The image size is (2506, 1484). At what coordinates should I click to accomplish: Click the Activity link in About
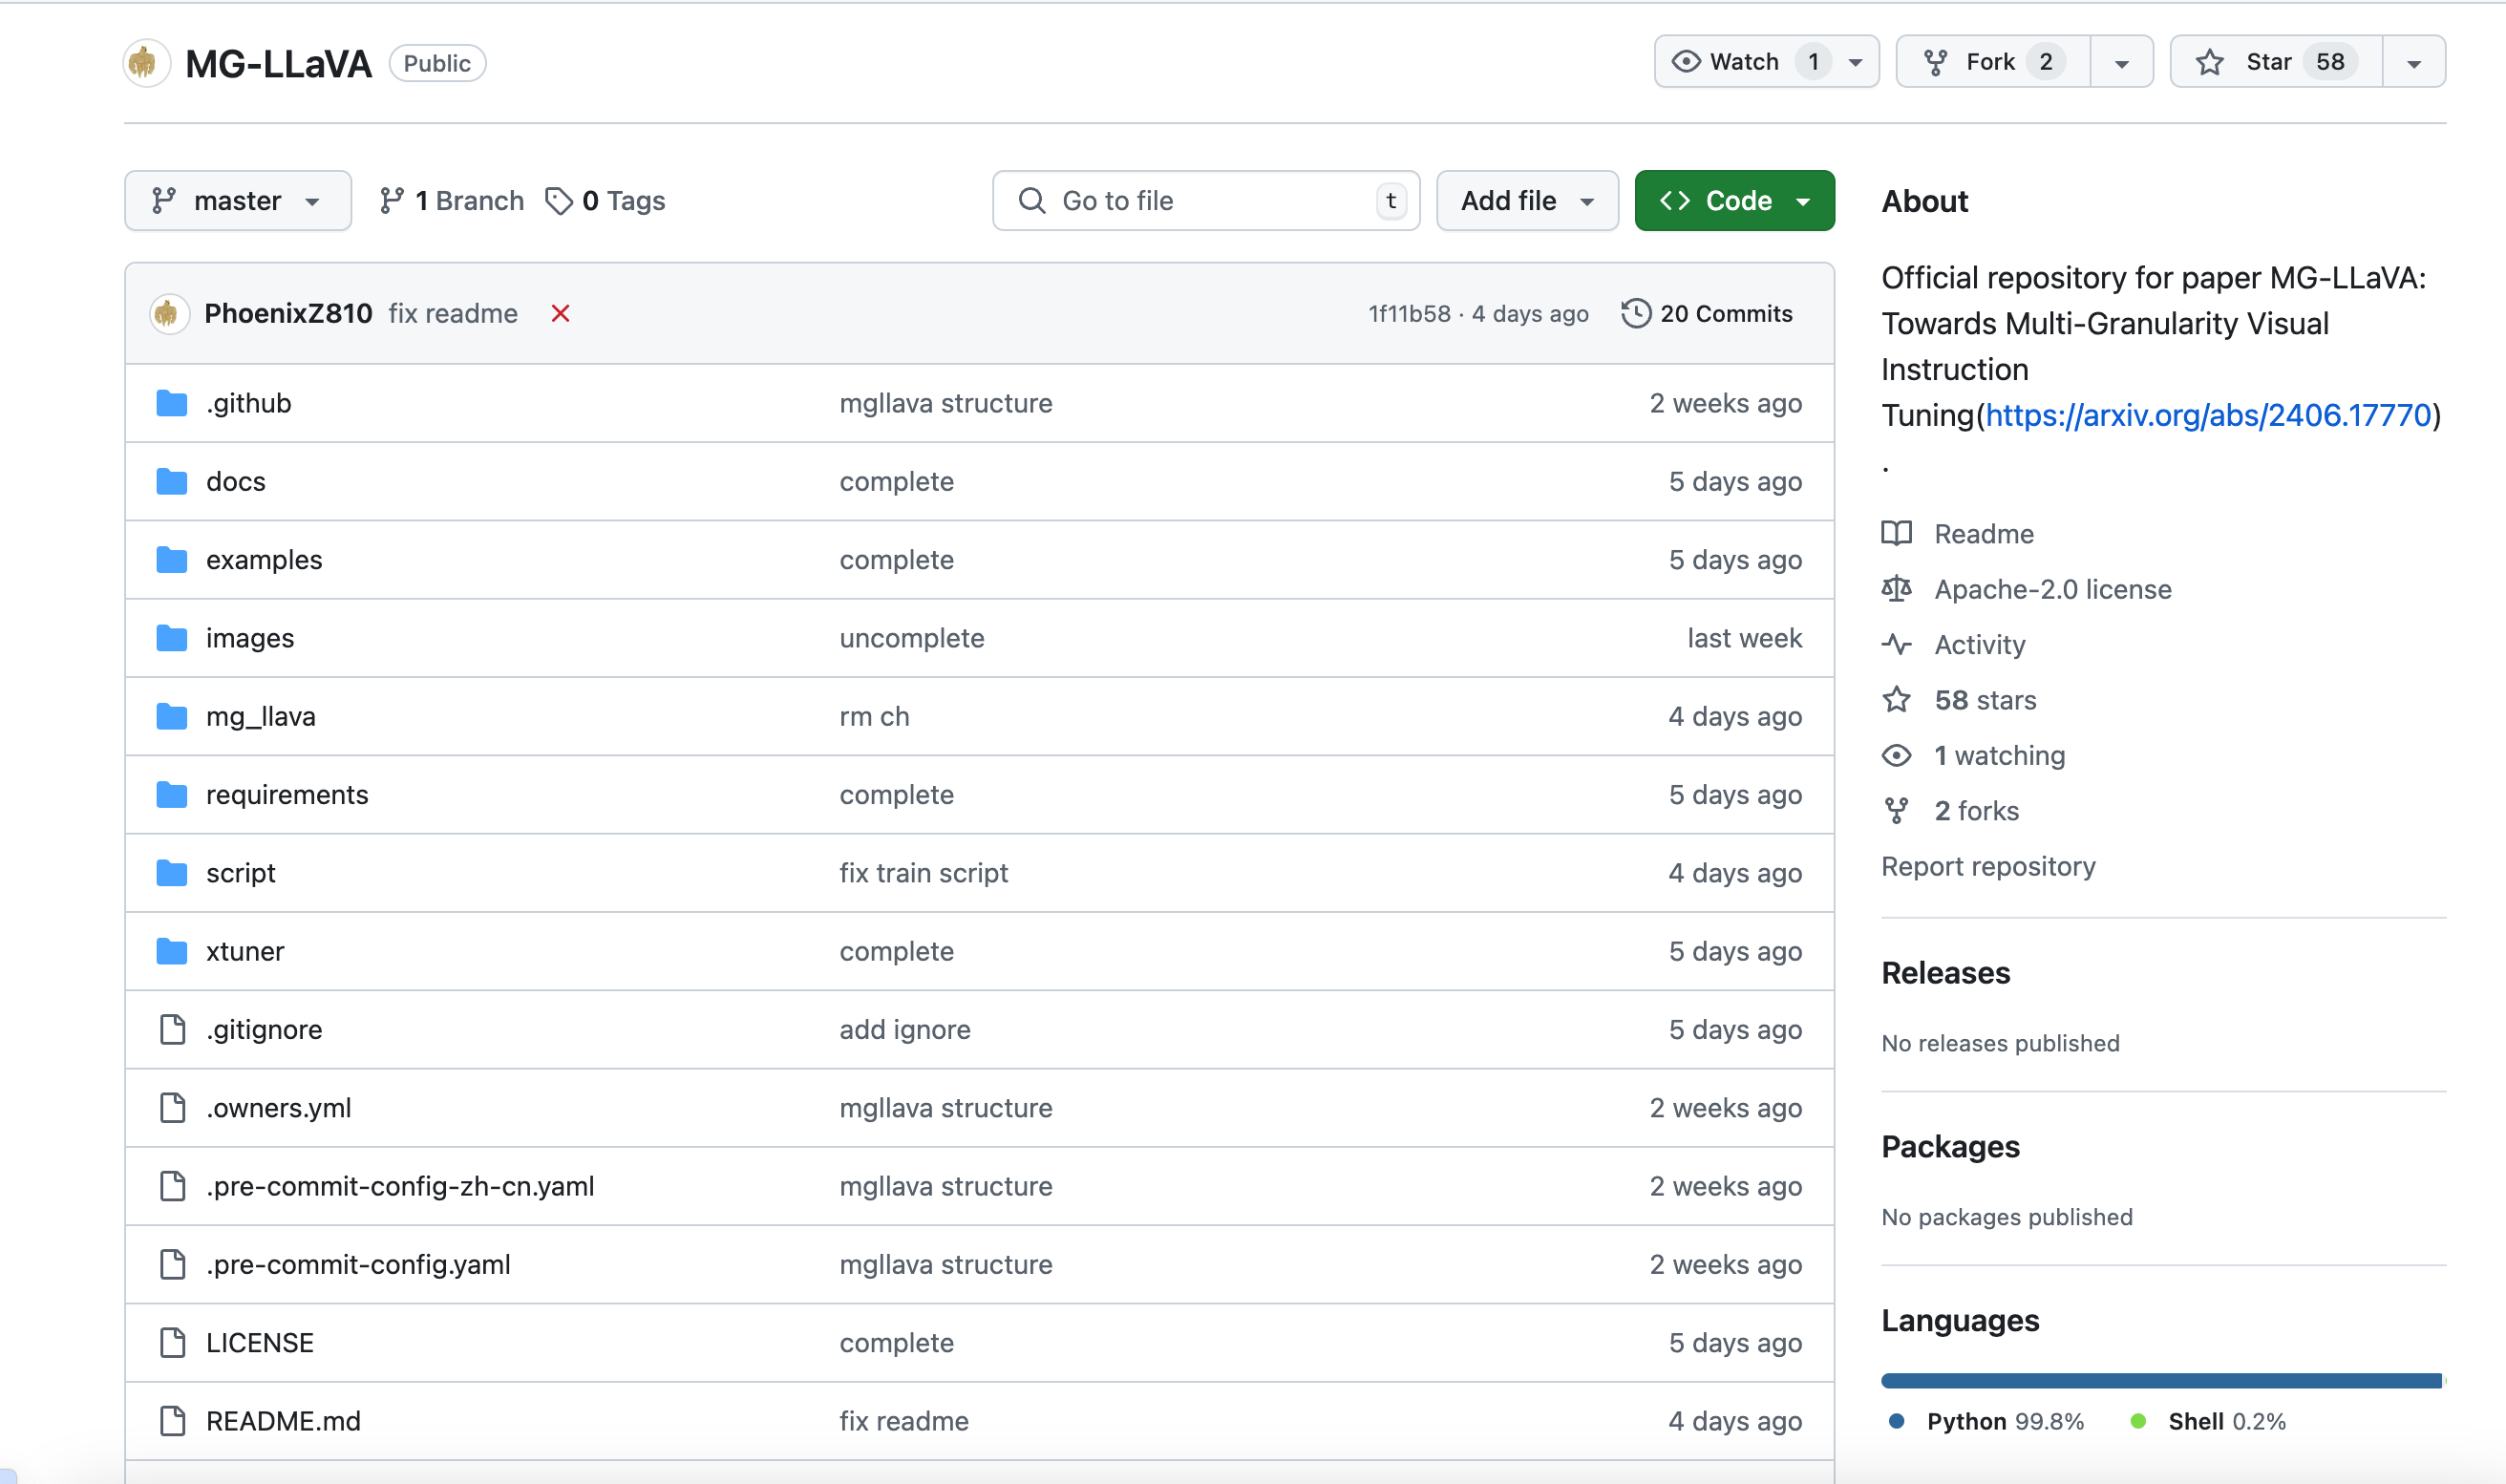pyautogui.click(x=1979, y=644)
